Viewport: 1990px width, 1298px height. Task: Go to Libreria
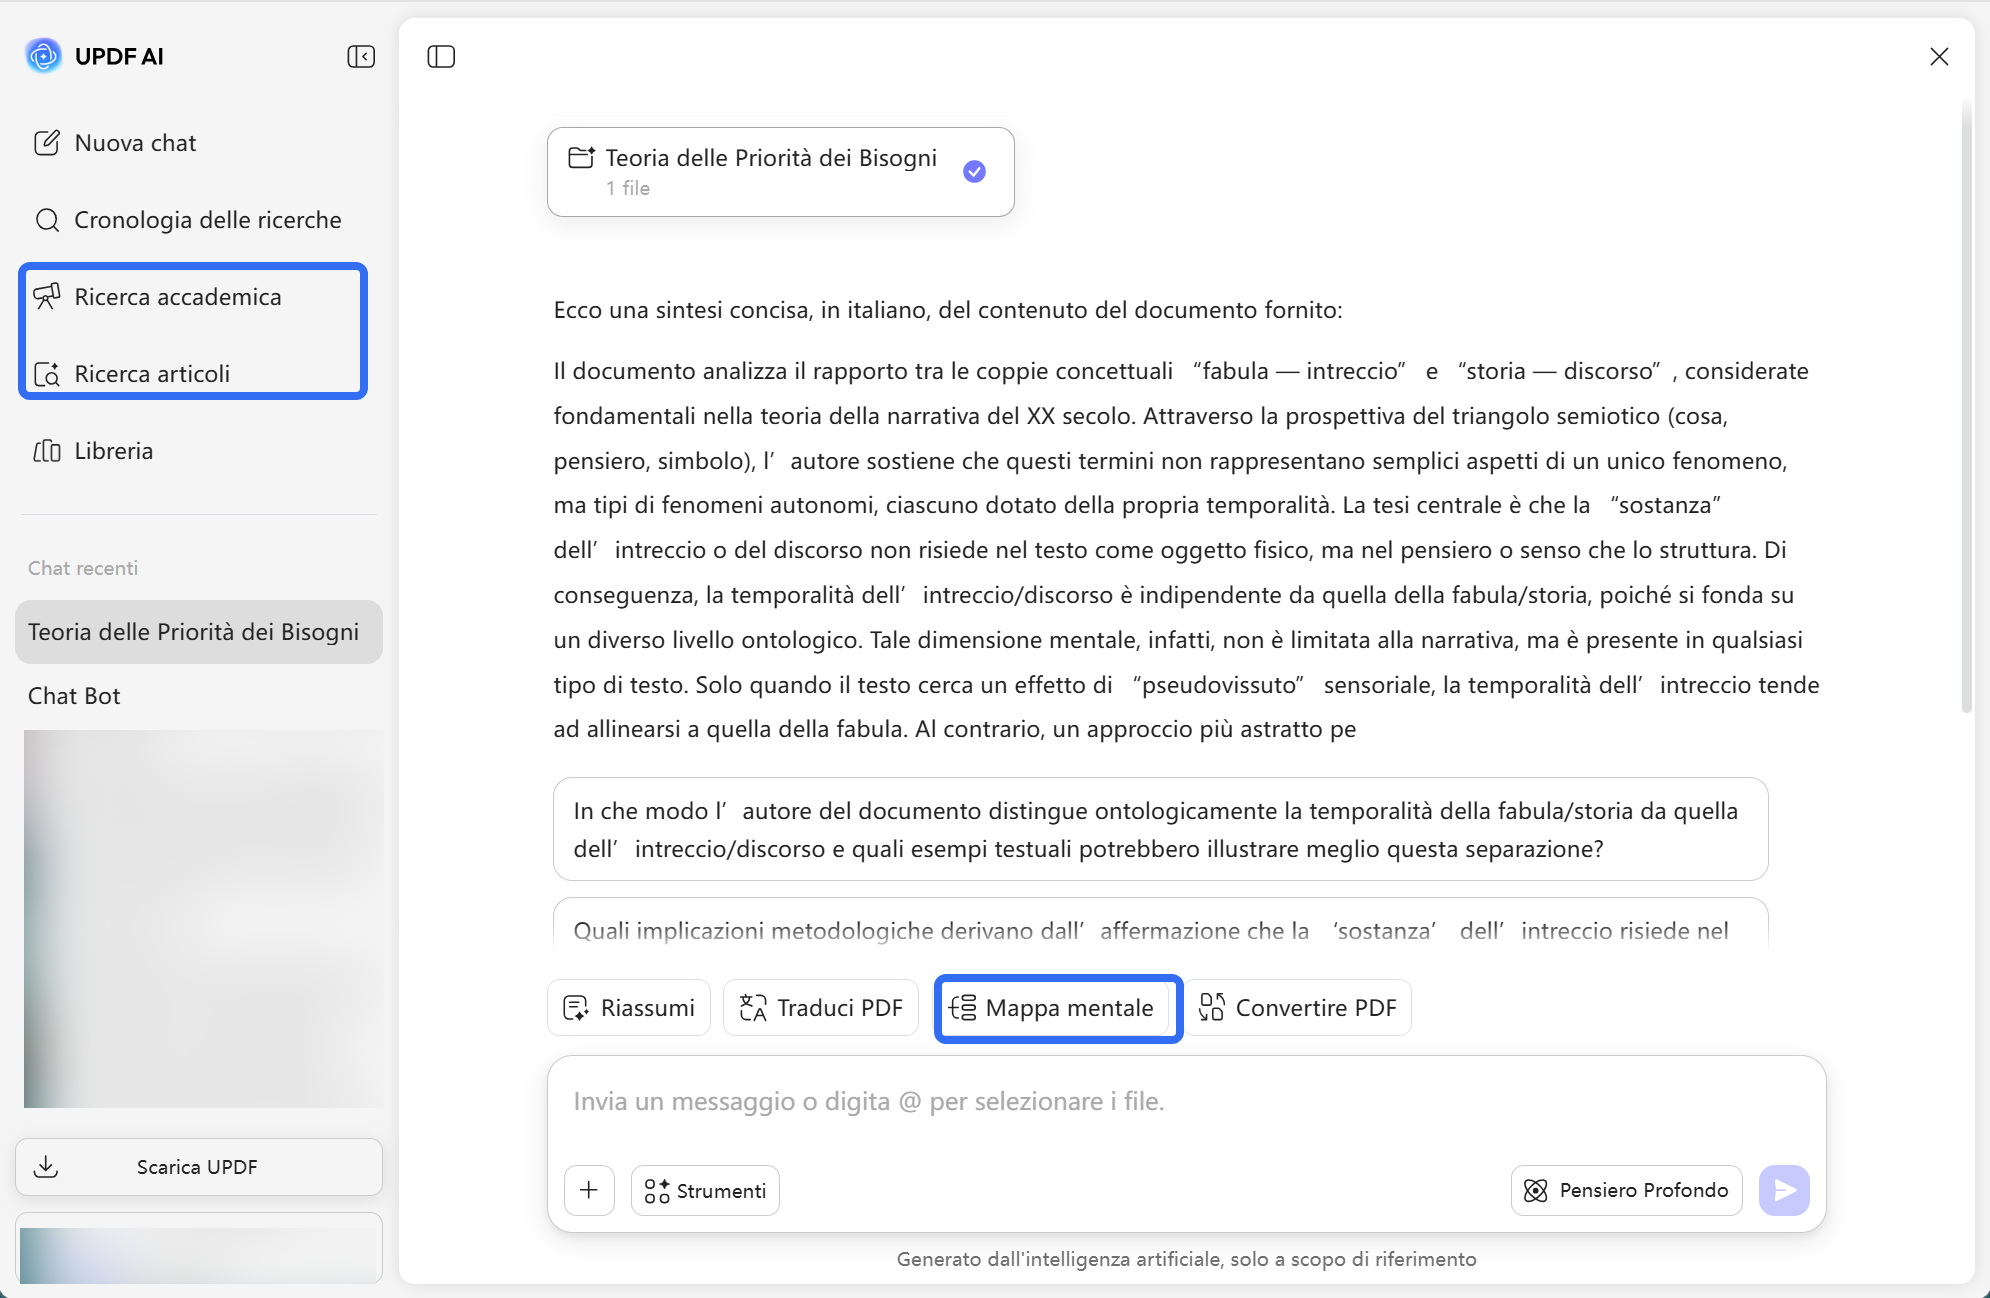coord(113,451)
